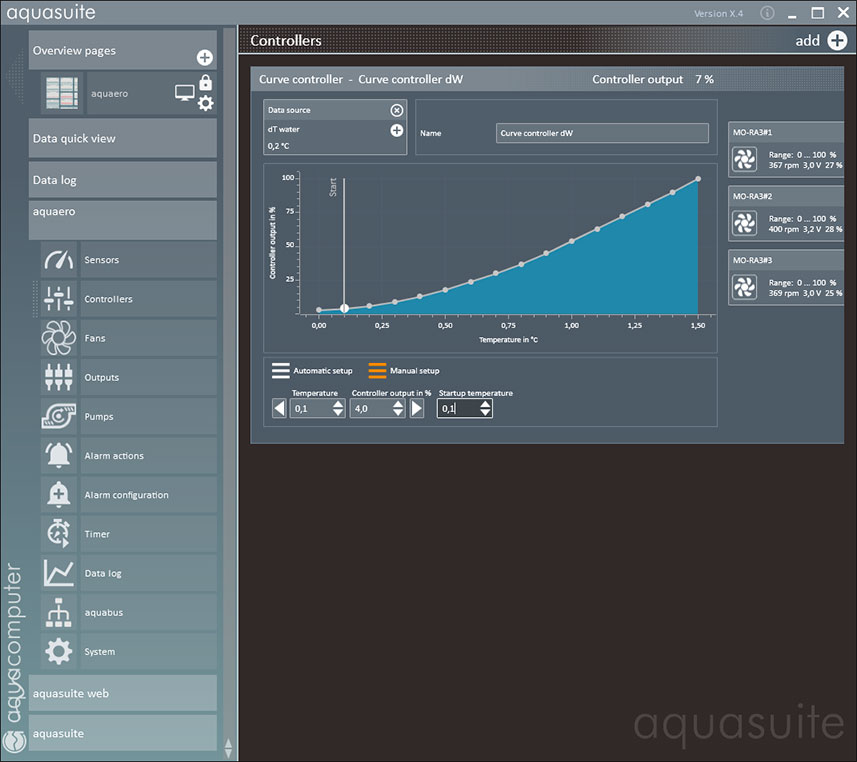
Task: Open the Outputs connector icon
Action: click(58, 377)
